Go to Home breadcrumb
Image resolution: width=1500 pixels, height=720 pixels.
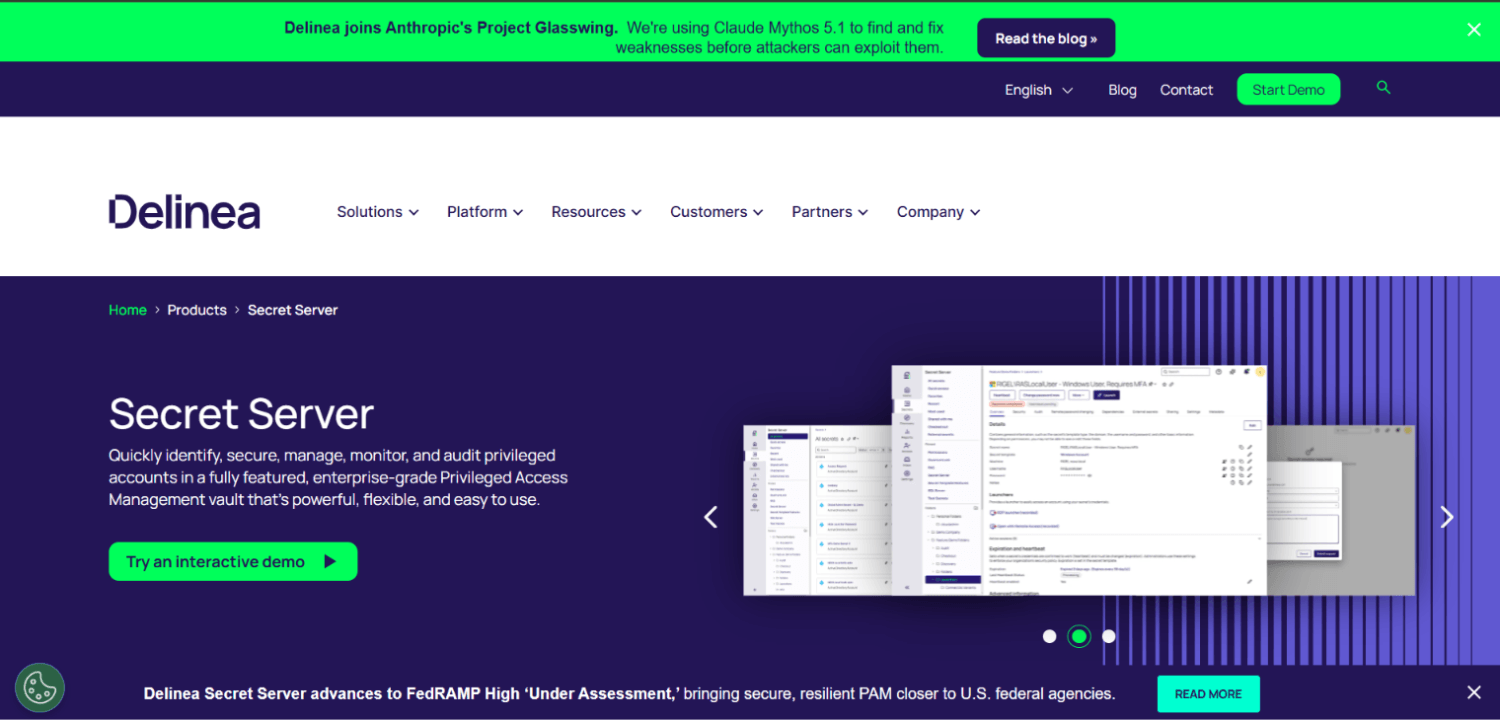[x=128, y=310]
